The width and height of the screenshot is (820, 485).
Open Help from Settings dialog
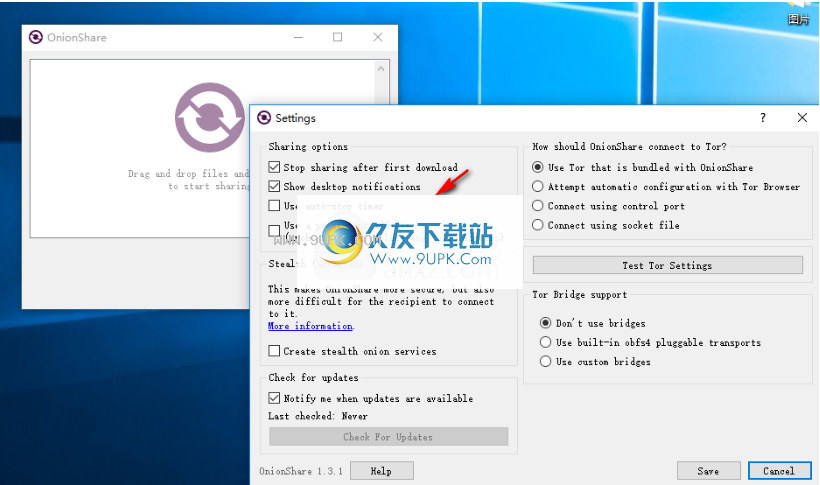382,471
